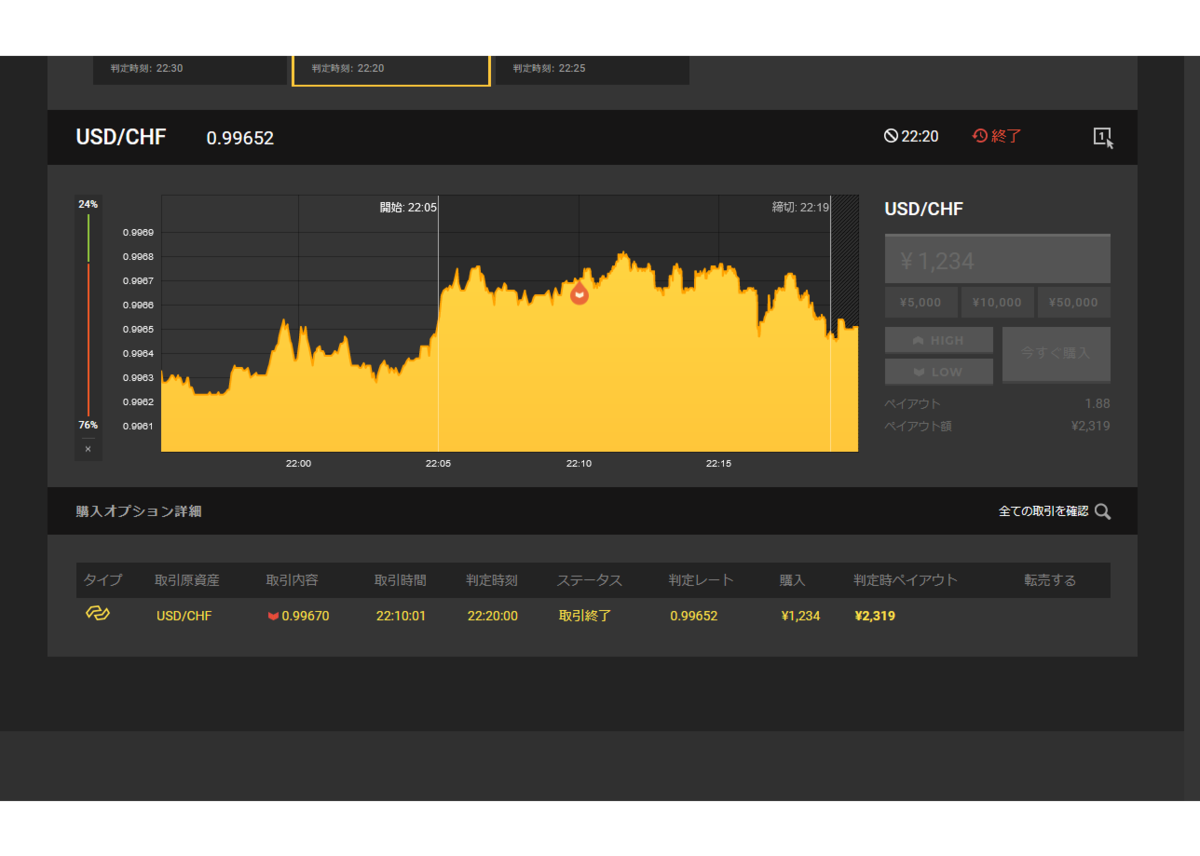Click the ペイアウト額 ¥2,319 value
Viewport: 1200px width, 856px height.
point(1090,426)
